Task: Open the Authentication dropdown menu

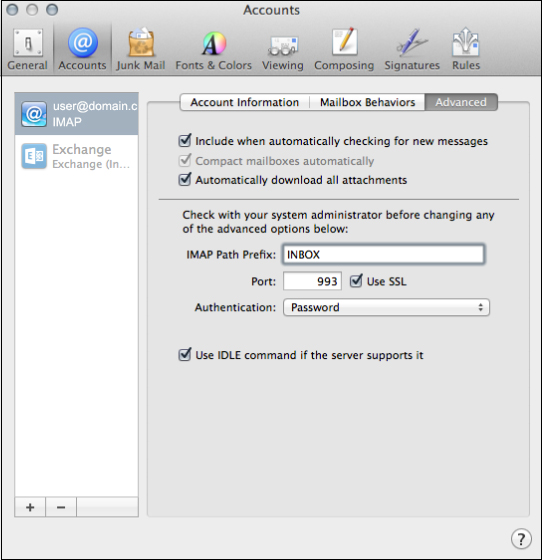Action: coord(386,307)
